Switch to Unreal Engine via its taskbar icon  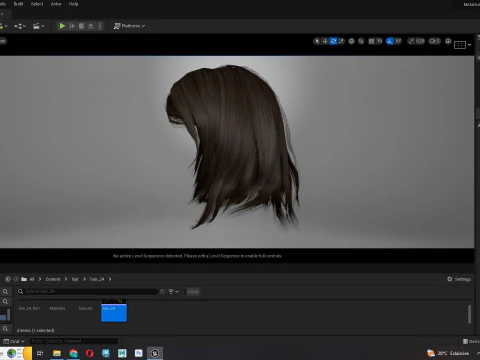pos(155,353)
